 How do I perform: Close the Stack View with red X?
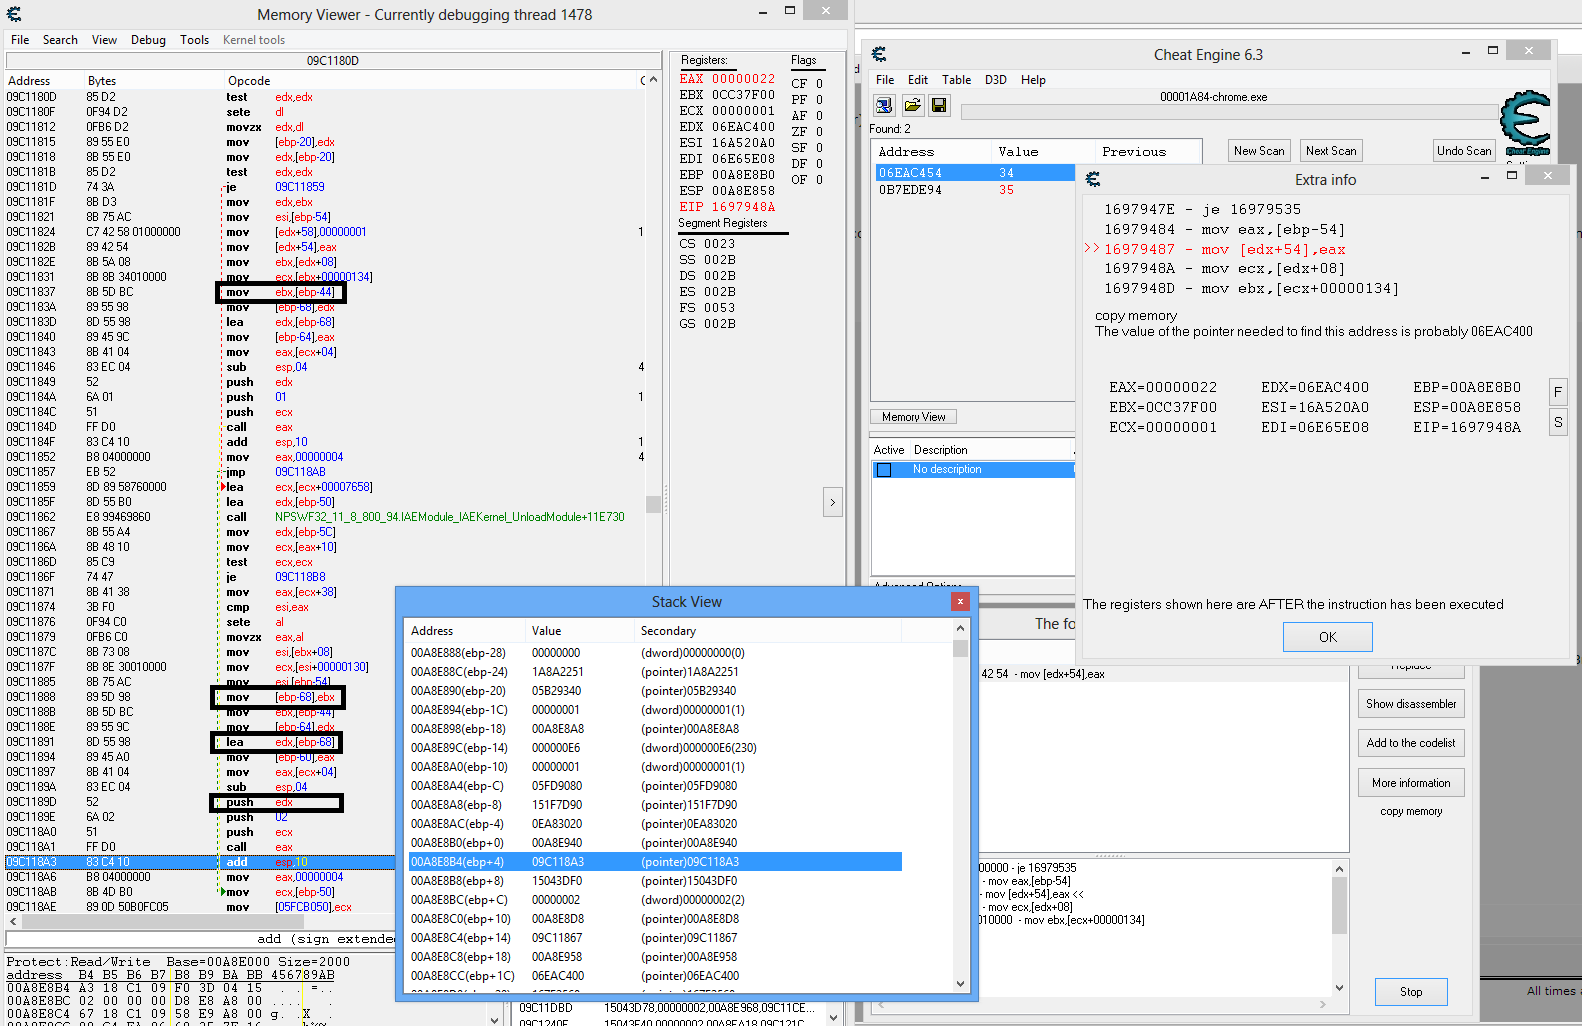pyautogui.click(x=960, y=601)
